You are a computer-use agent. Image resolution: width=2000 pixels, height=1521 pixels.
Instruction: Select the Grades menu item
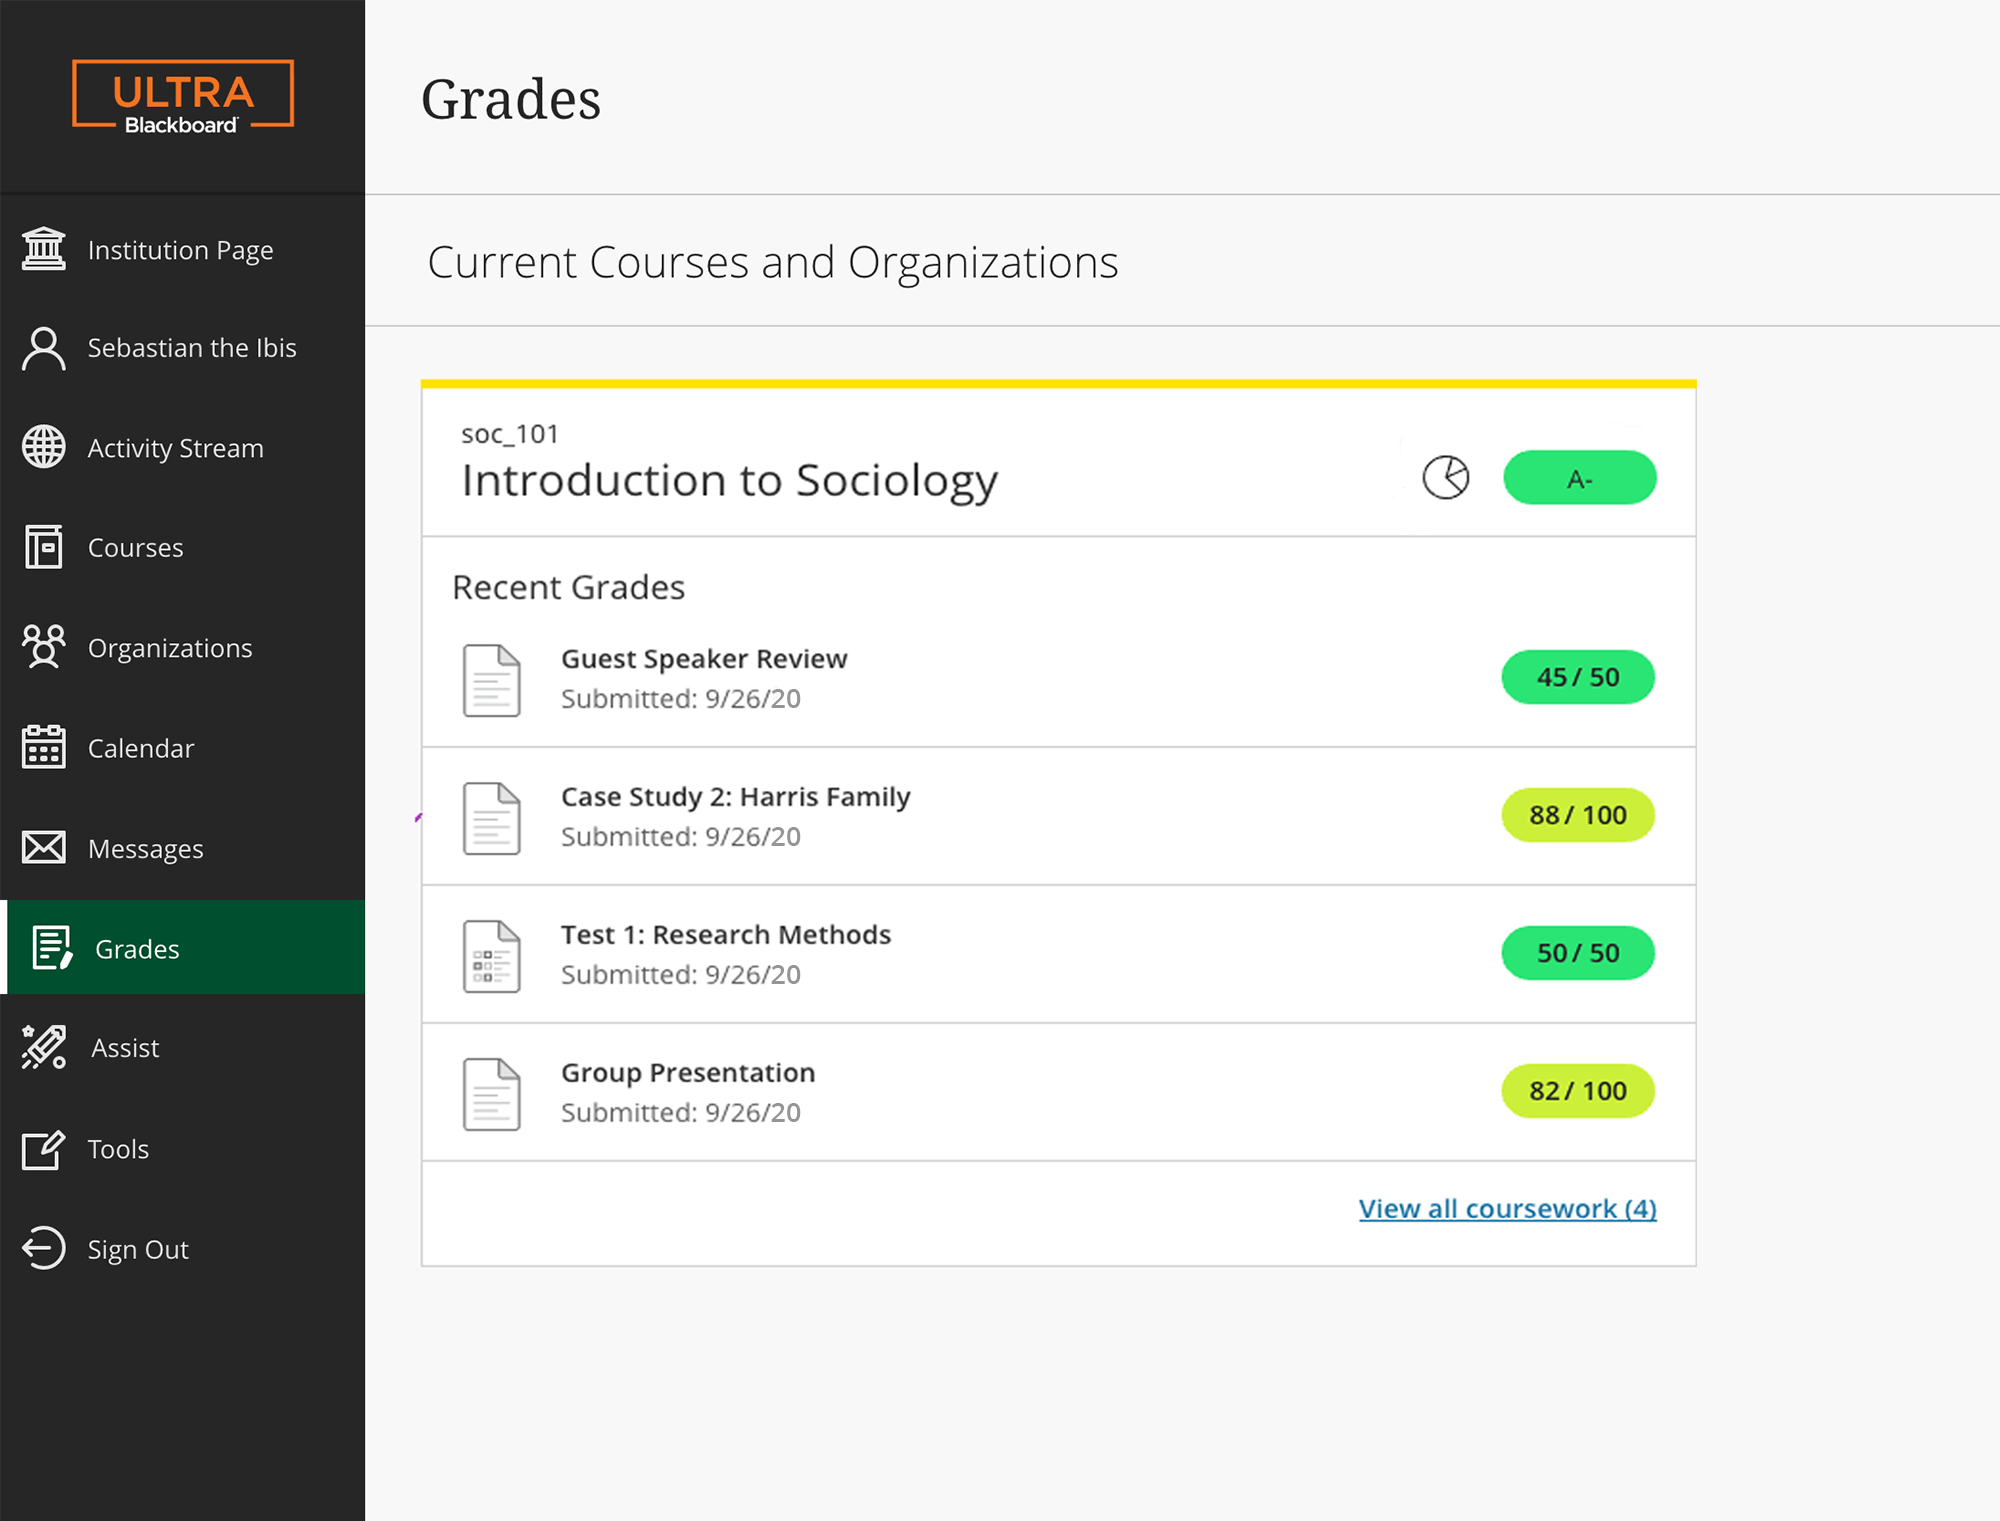183,947
